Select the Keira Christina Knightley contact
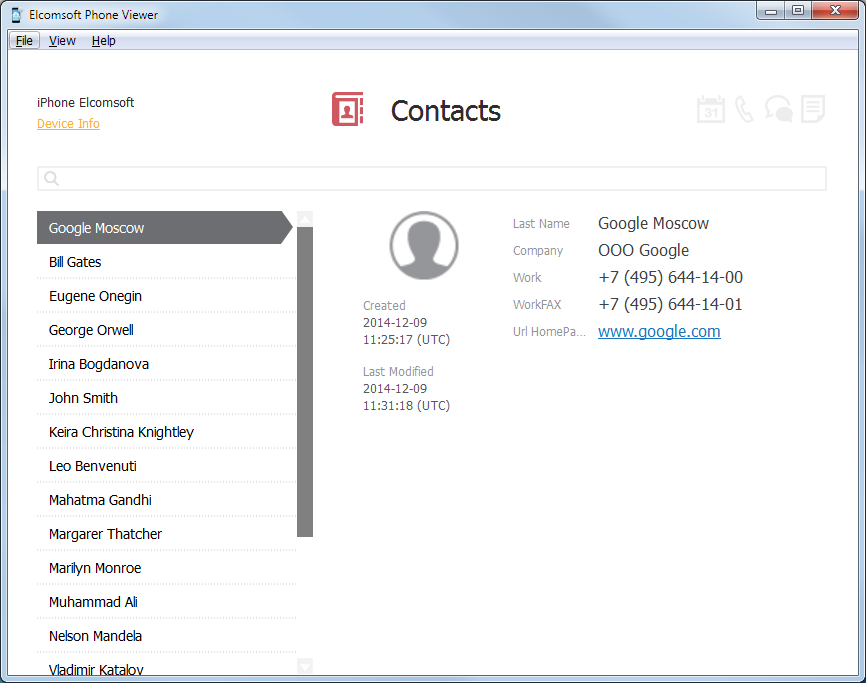The image size is (866, 683). click(x=121, y=432)
